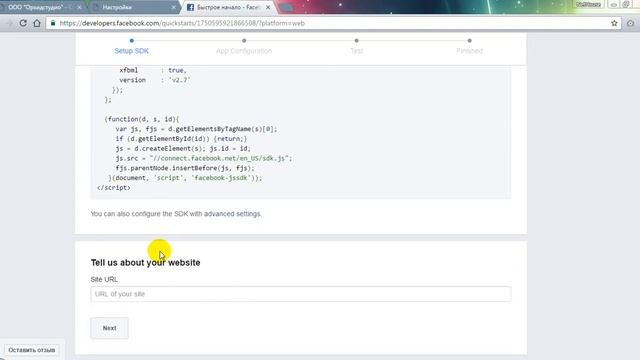This screenshot has height=360, width=640.
Task: Go to the Test step
Action: [356, 51]
